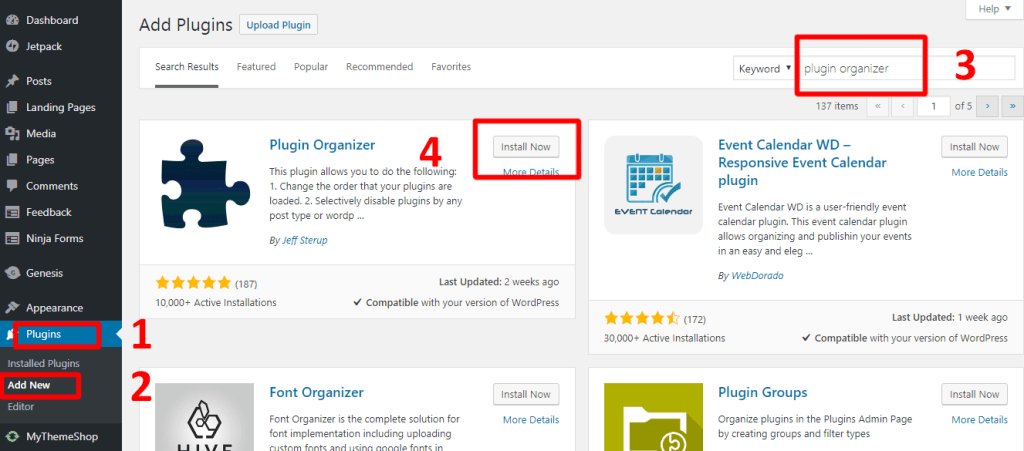Install the Plugin Groups plugin now
Viewport: 1024px width, 451px height.
click(x=974, y=394)
